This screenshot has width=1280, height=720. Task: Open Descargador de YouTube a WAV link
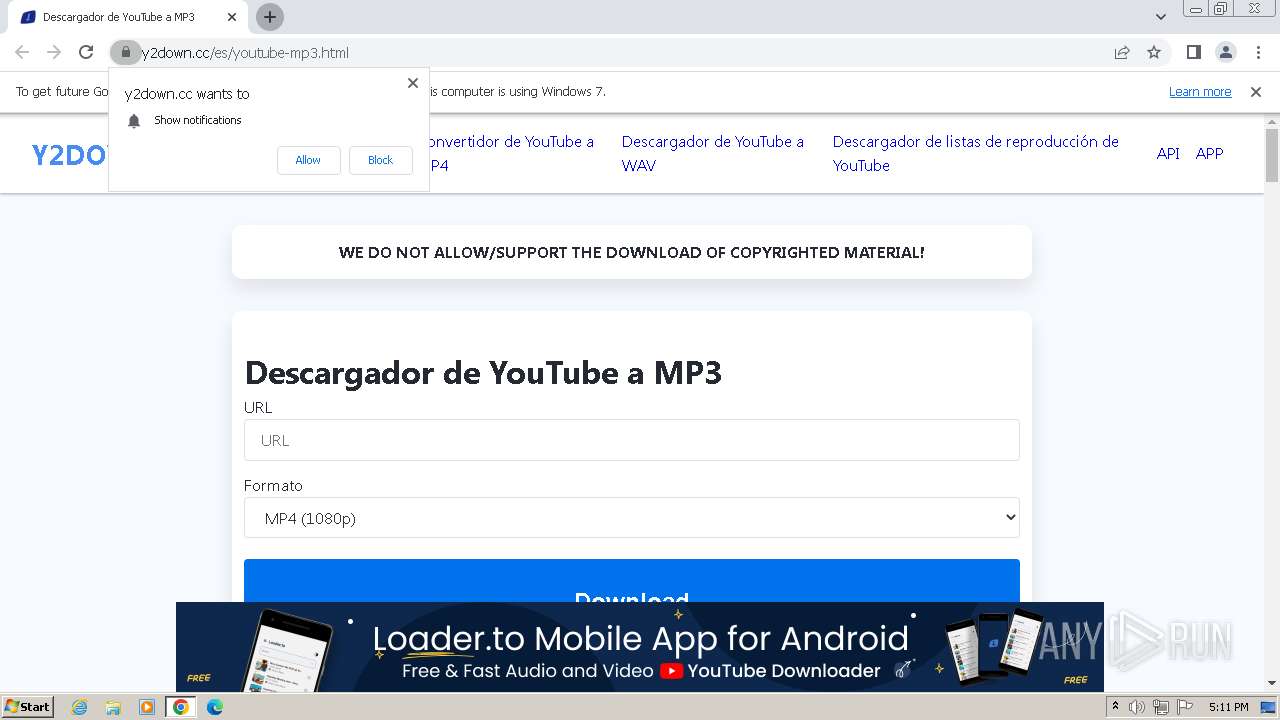(713, 154)
